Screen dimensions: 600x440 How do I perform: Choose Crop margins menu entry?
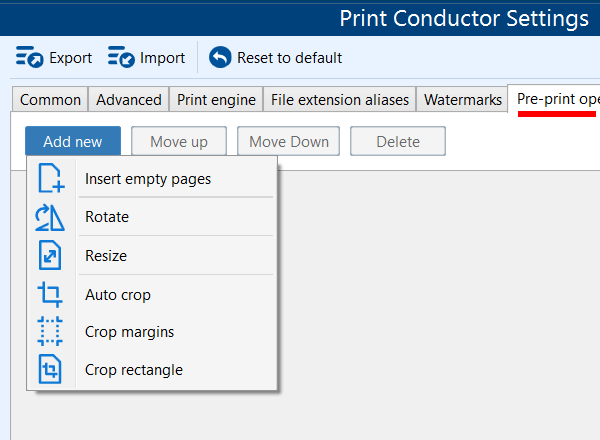pyautogui.click(x=152, y=332)
